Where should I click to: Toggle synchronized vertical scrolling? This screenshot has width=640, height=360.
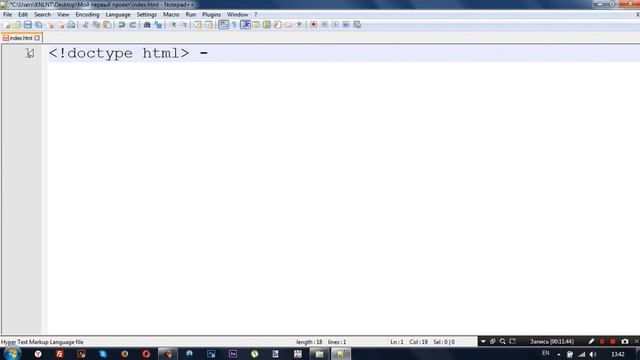click(x=198, y=25)
